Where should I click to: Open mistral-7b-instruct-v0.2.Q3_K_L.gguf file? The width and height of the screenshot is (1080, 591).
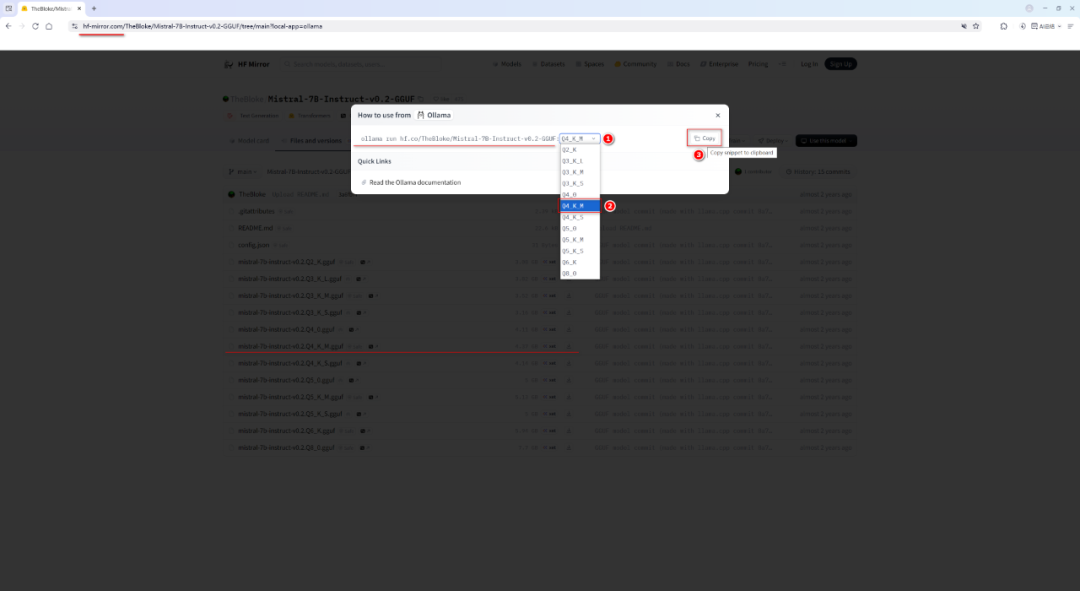coord(290,279)
